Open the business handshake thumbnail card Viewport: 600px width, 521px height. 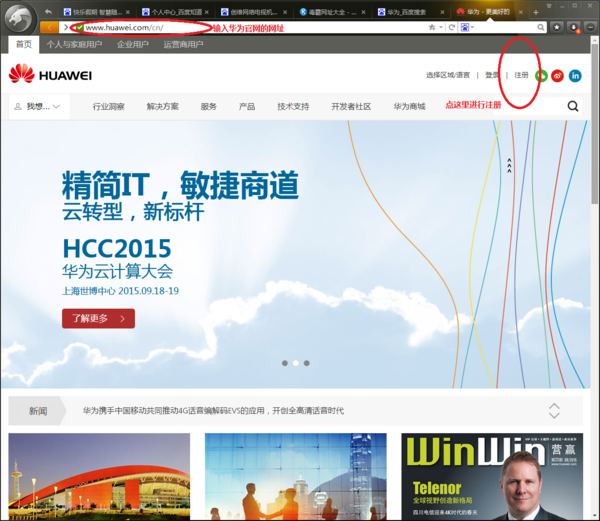click(x=296, y=476)
